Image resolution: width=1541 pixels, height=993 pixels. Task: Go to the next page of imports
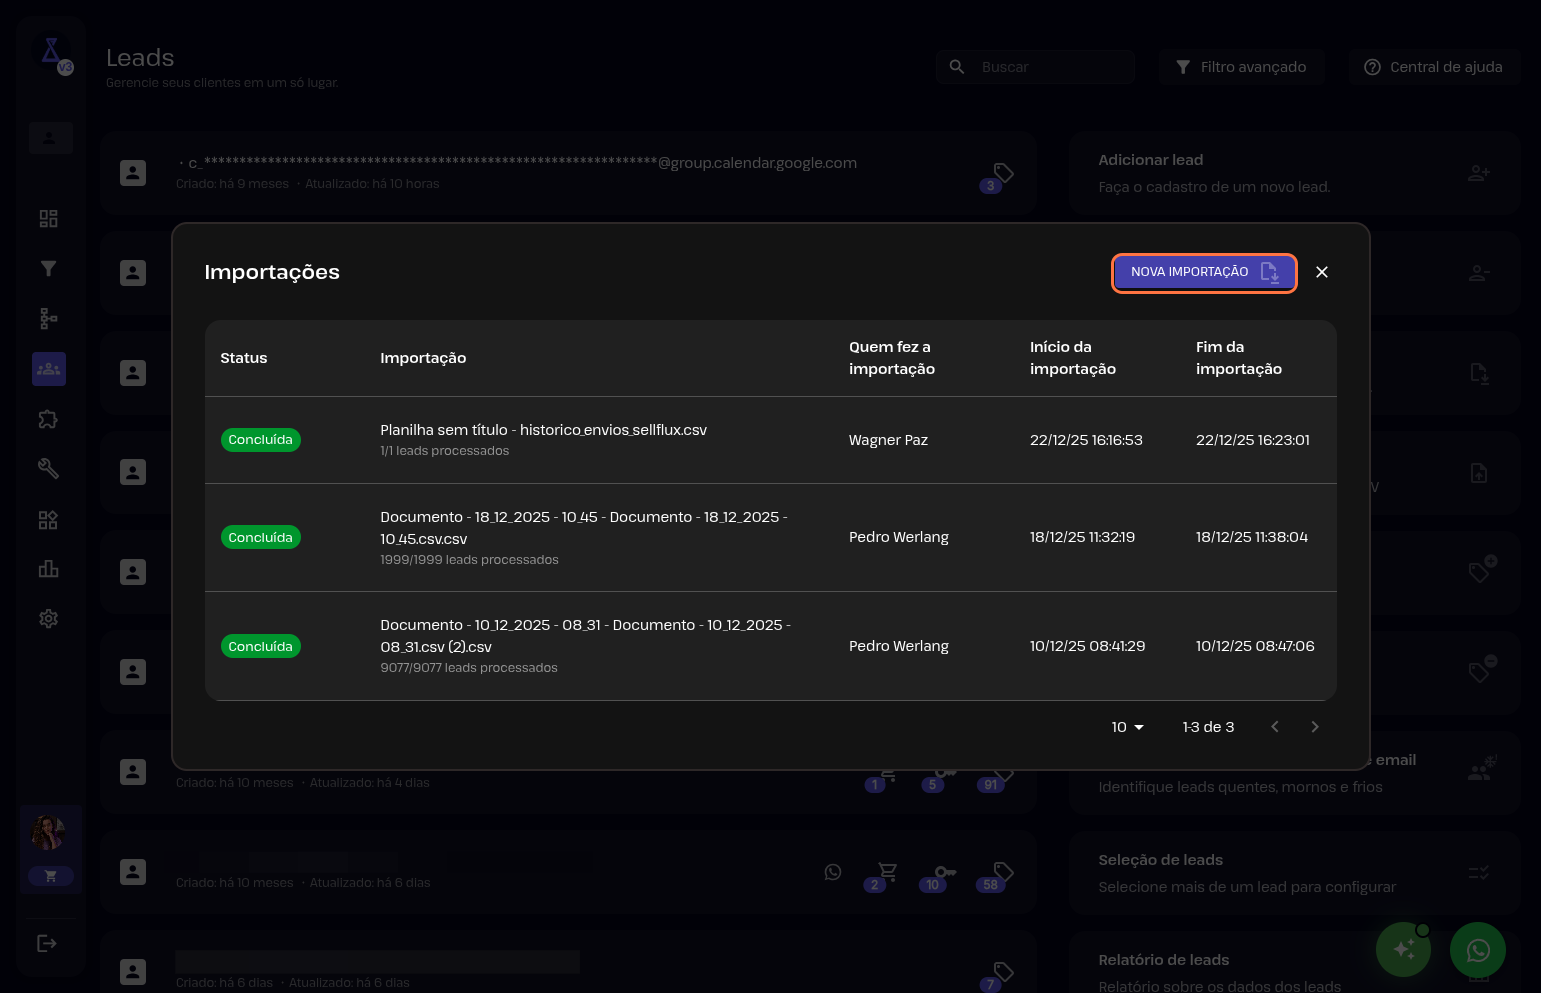point(1314,727)
